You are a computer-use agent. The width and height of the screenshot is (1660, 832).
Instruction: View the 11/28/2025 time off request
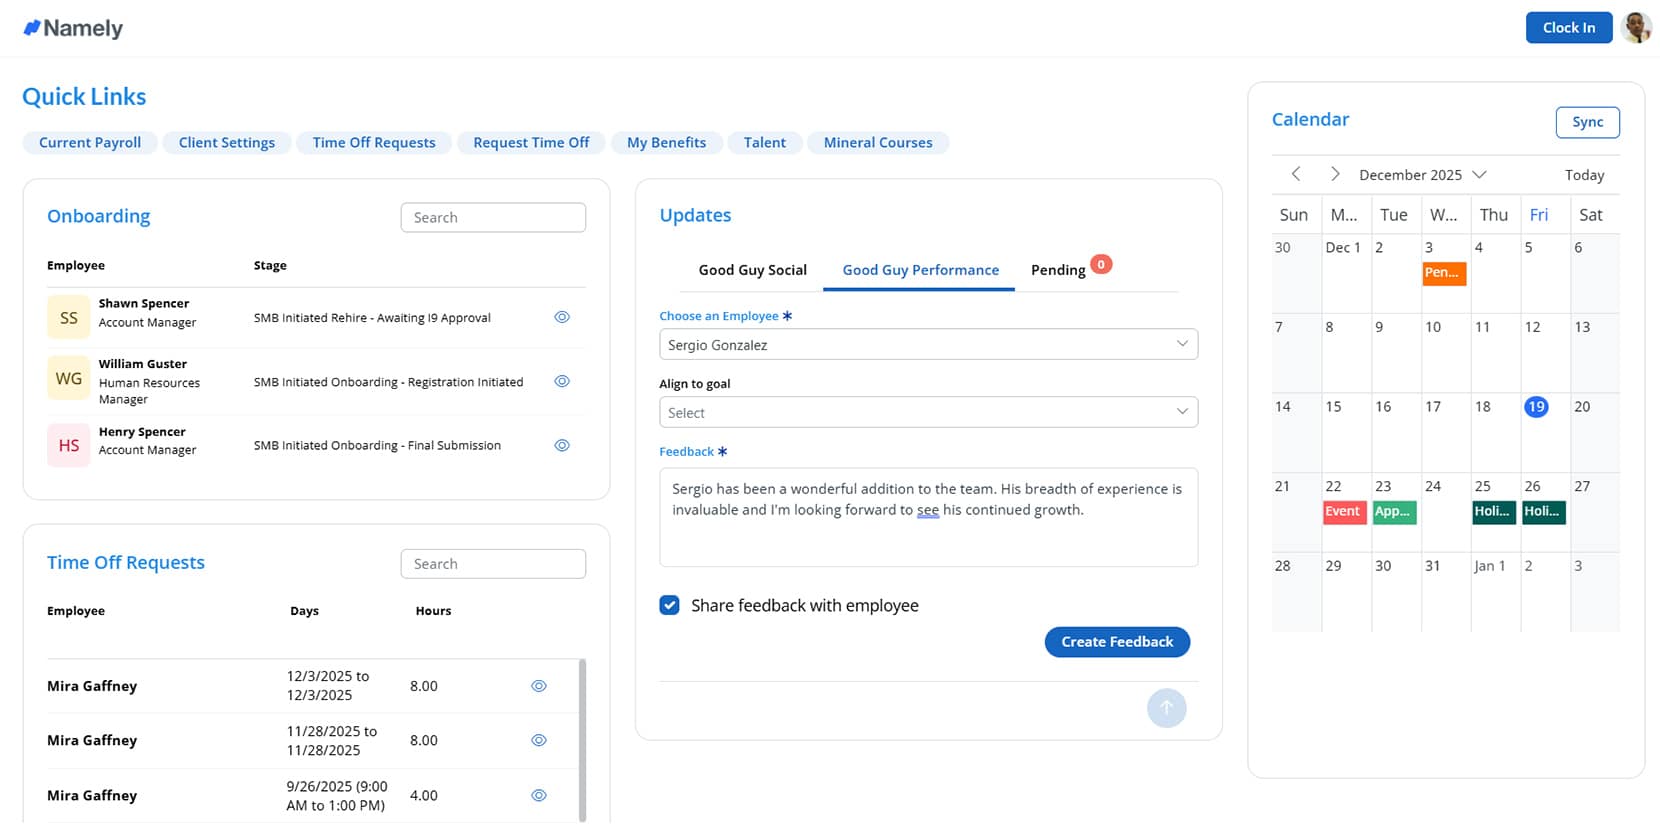[x=539, y=740]
